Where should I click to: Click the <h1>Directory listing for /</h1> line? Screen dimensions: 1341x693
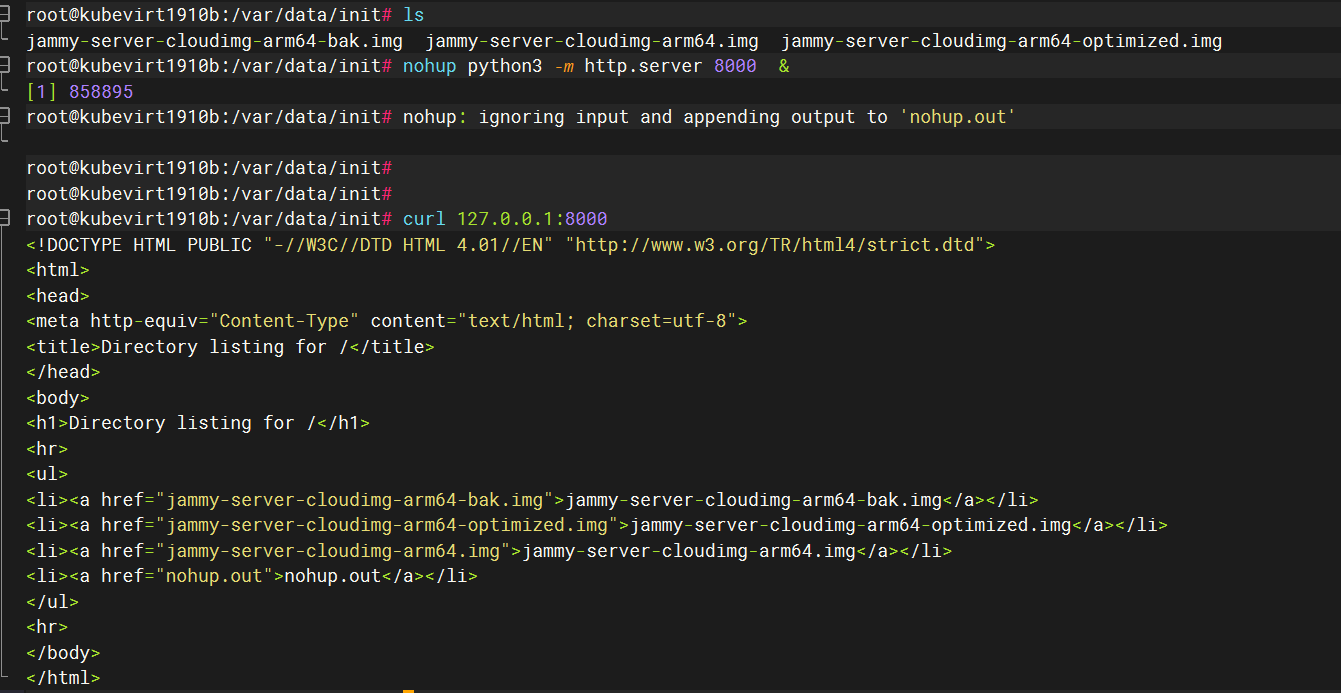click(x=198, y=423)
